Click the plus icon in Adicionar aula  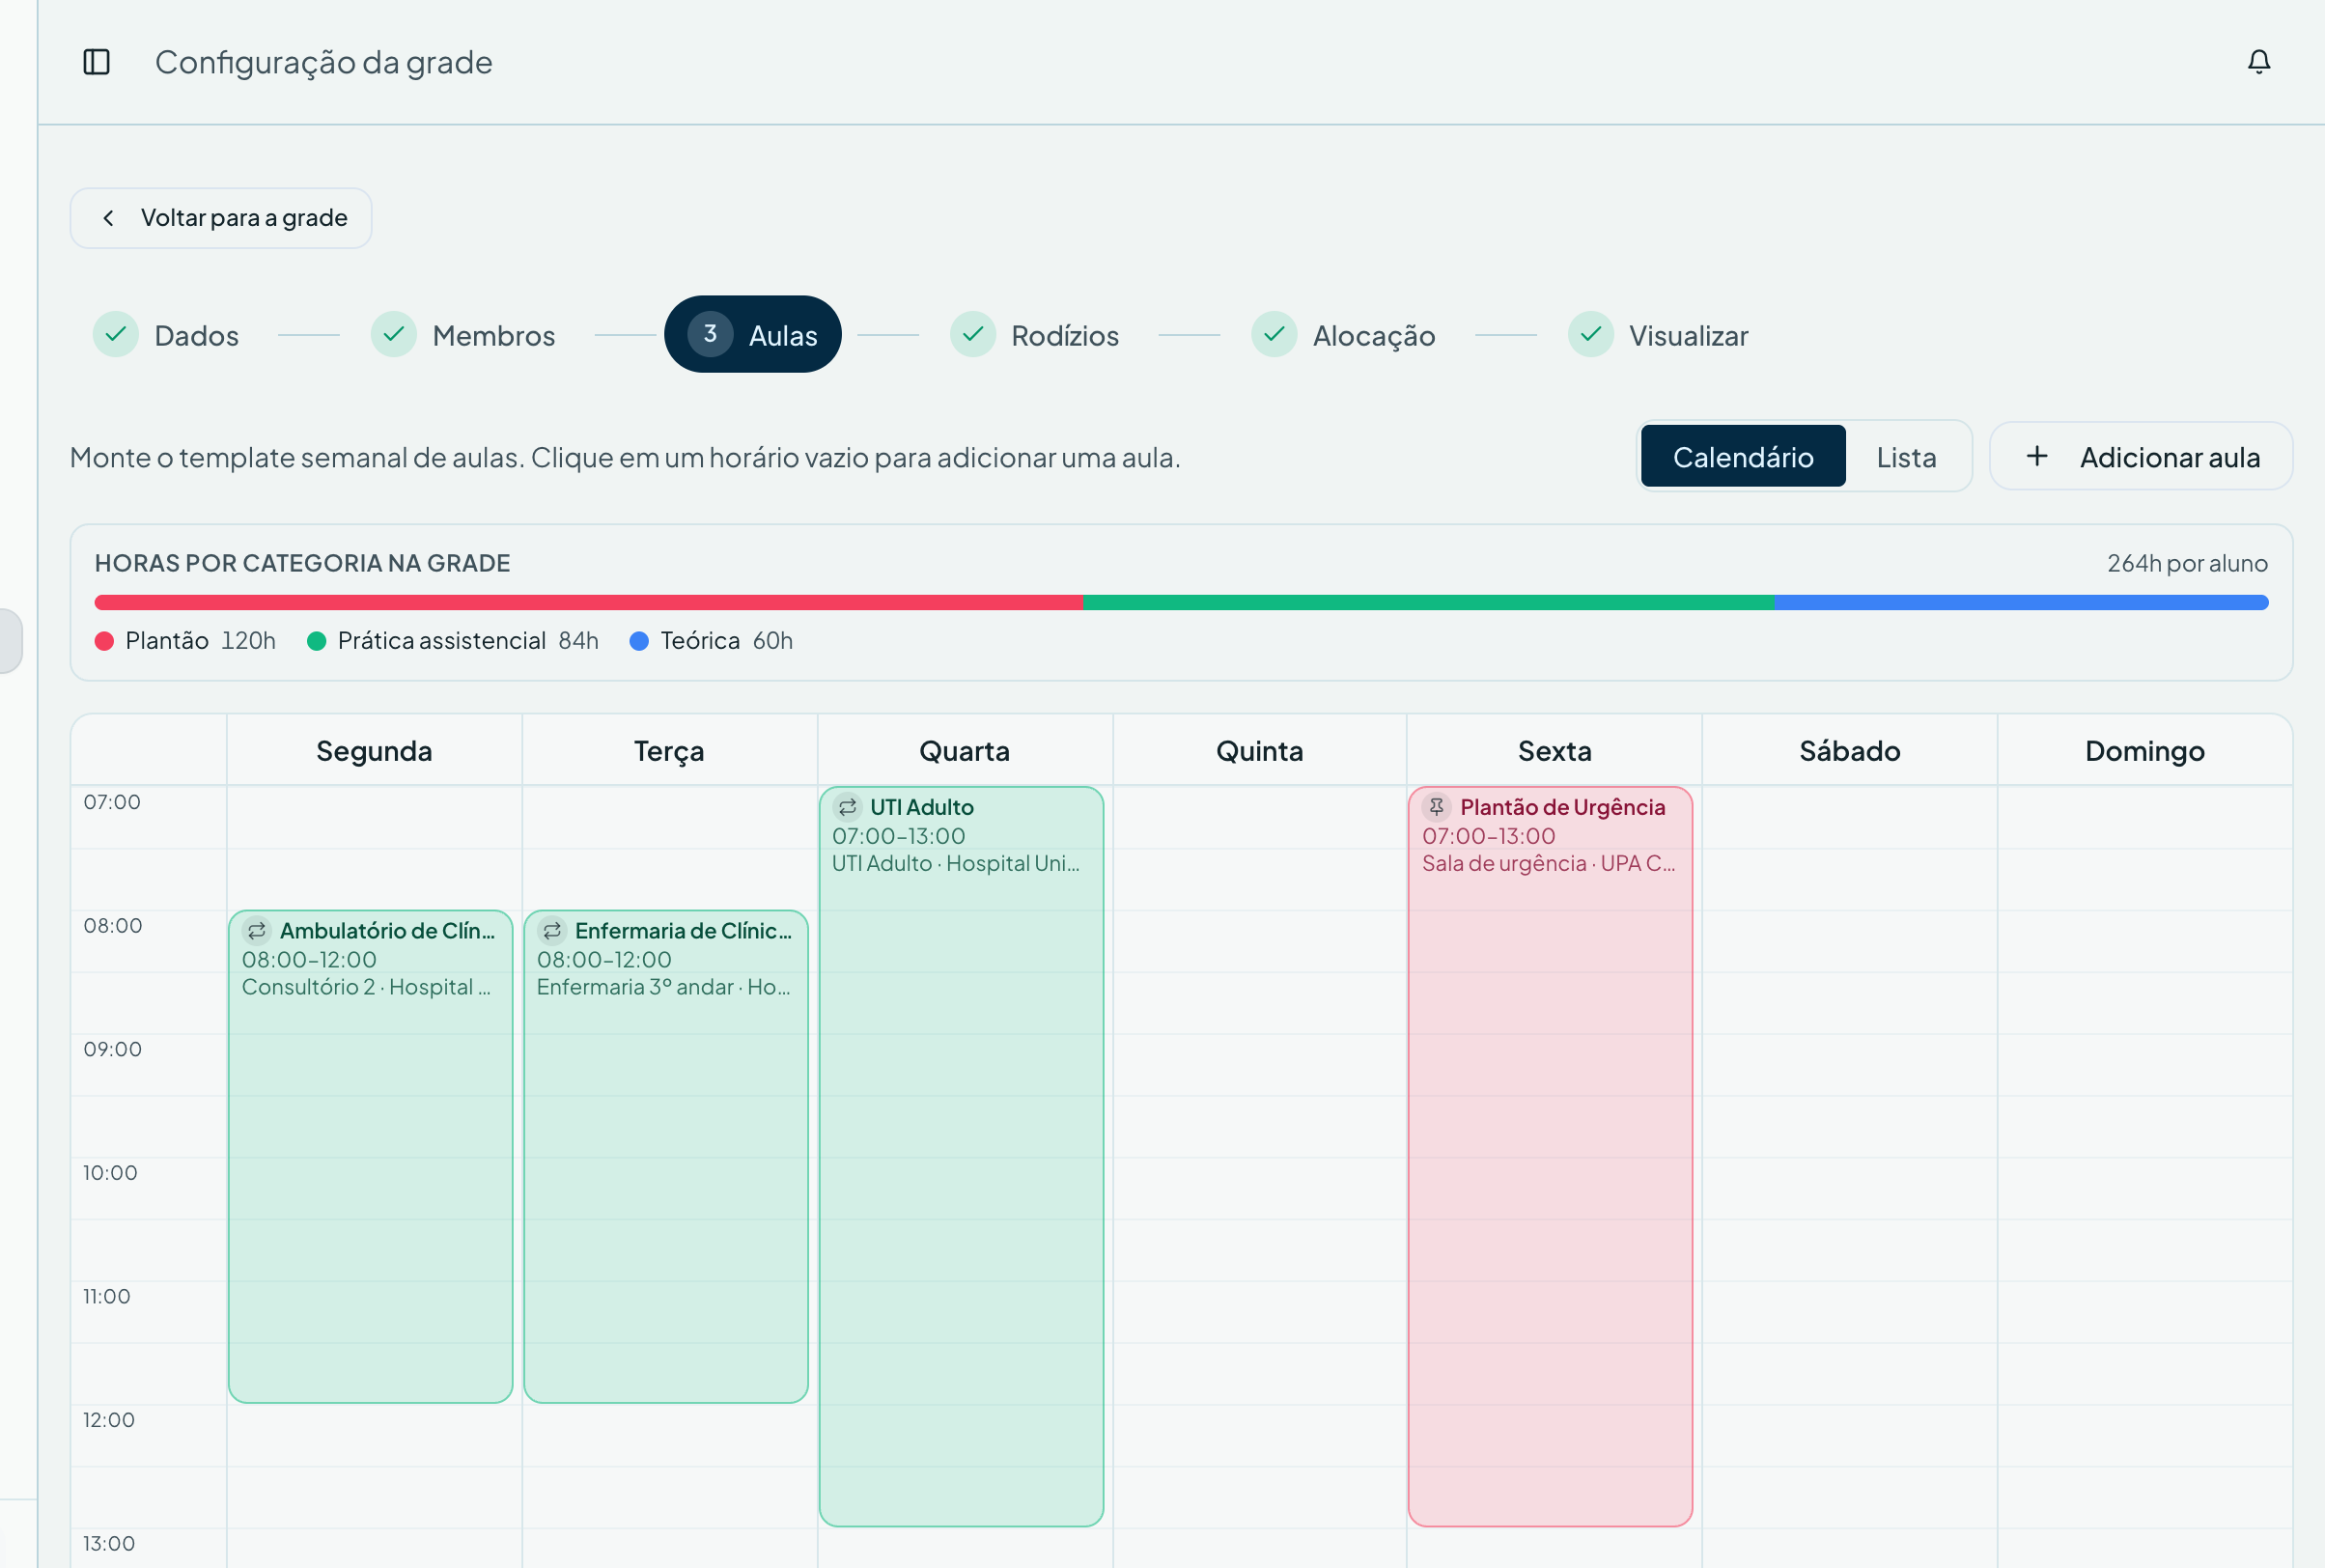click(2037, 457)
